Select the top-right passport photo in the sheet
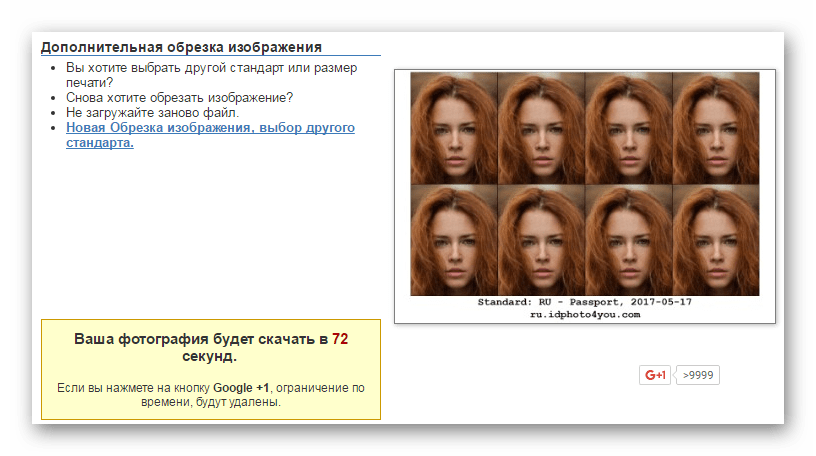This screenshot has width=816, height=456. pyautogui.click(x=715, y=128)
